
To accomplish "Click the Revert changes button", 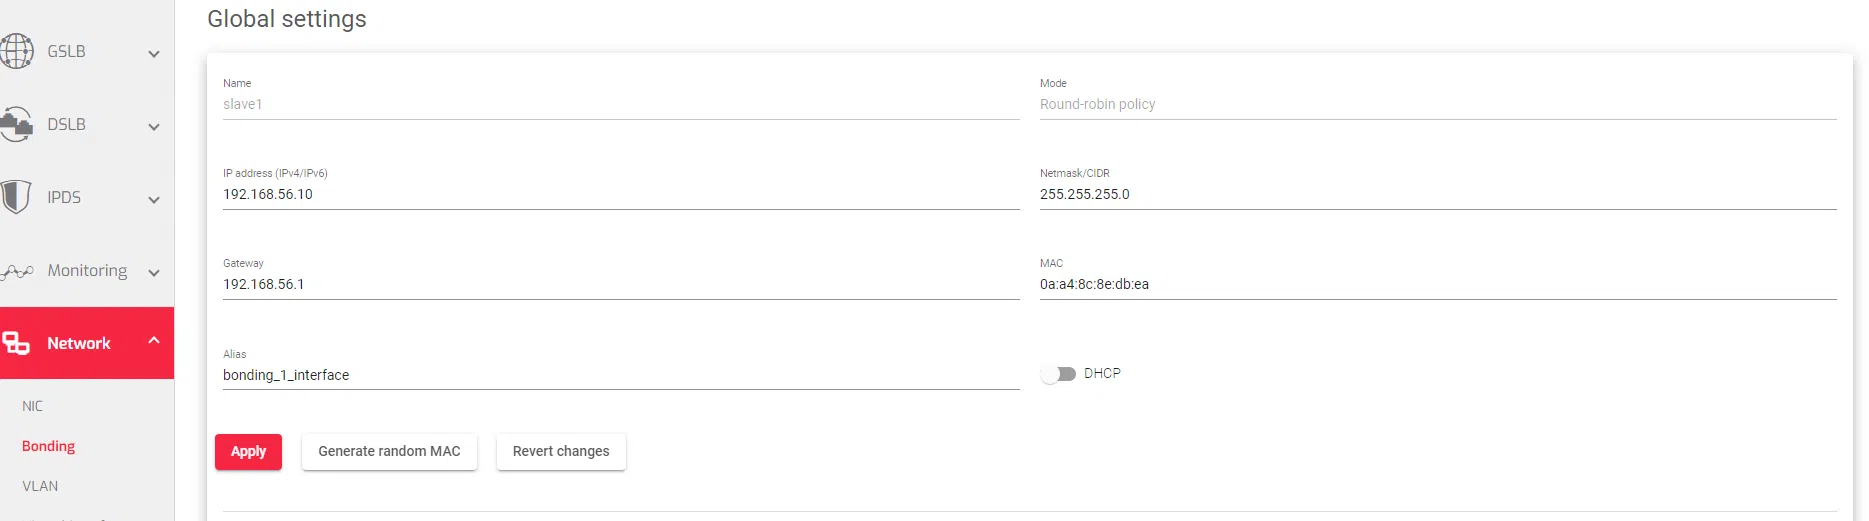I will tap(561, 451).
